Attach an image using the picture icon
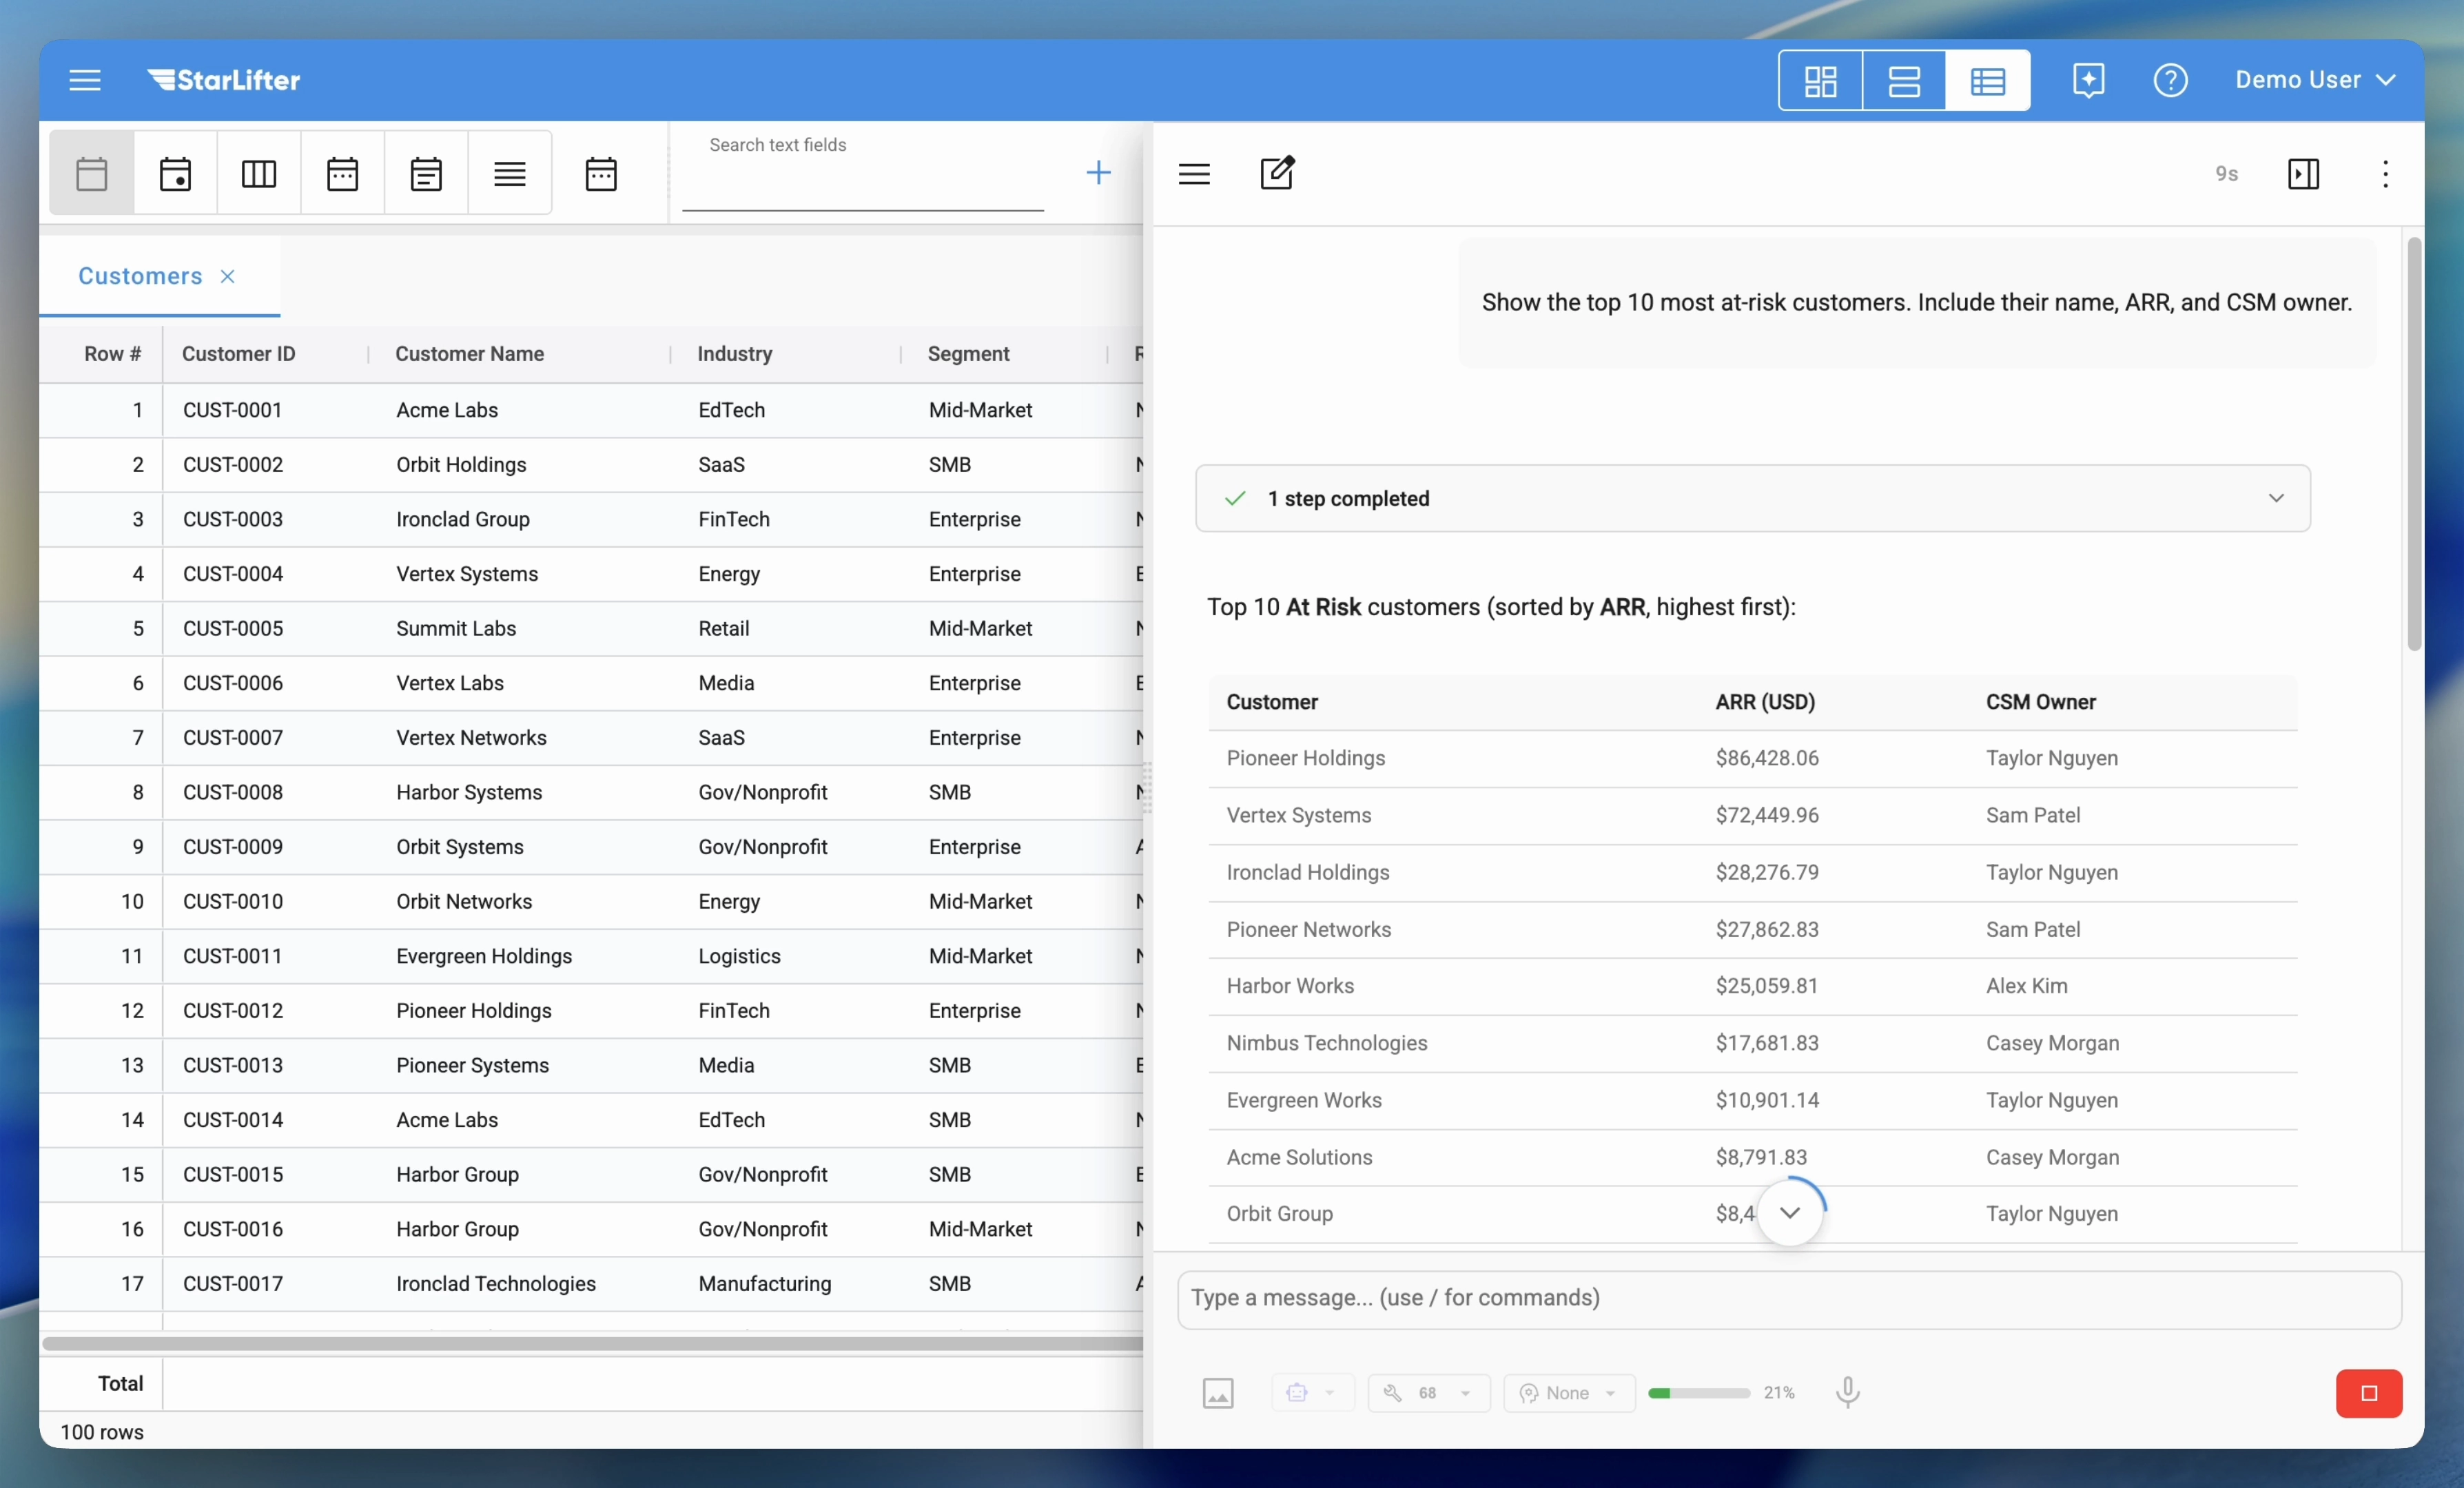This screenshot has width=2464, height=1488. [1218, 1392]
